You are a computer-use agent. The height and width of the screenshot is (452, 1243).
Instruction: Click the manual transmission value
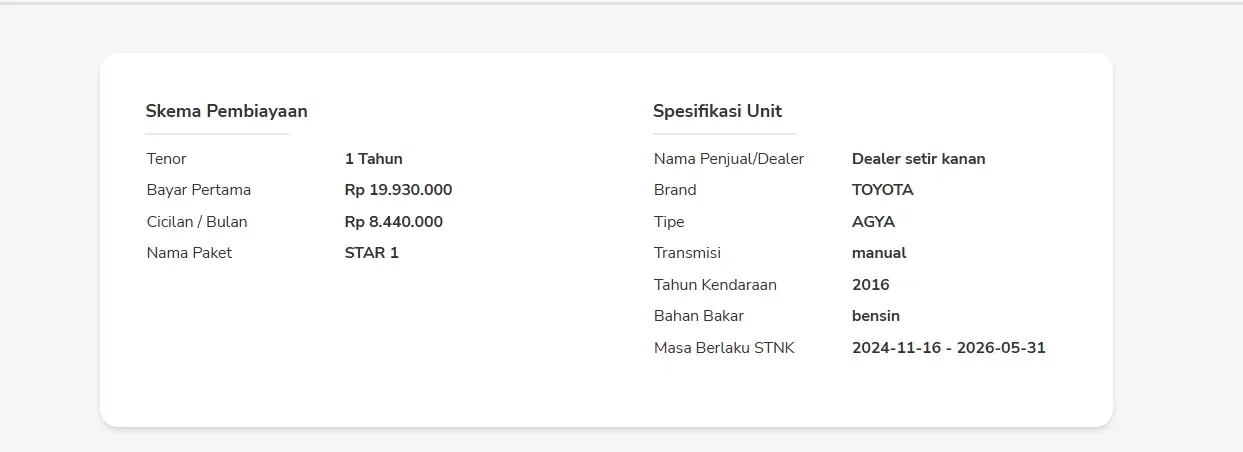pyautogui.click(x=878, y=253)
